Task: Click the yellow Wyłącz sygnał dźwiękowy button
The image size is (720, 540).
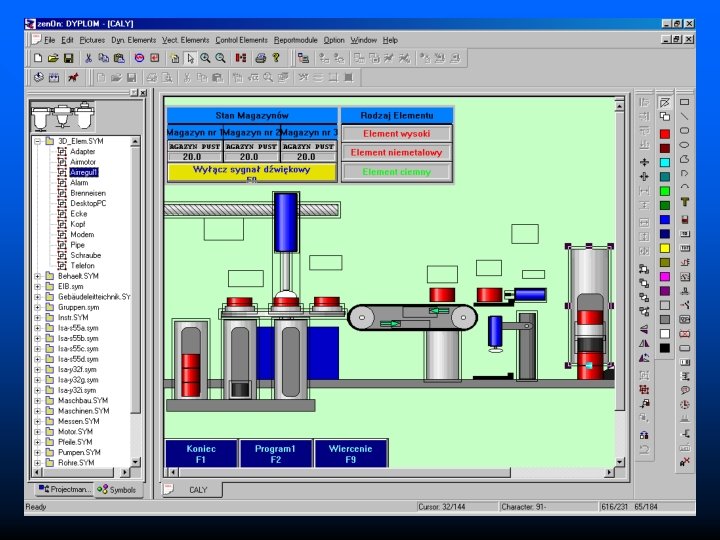Action: tap(252, 173)
